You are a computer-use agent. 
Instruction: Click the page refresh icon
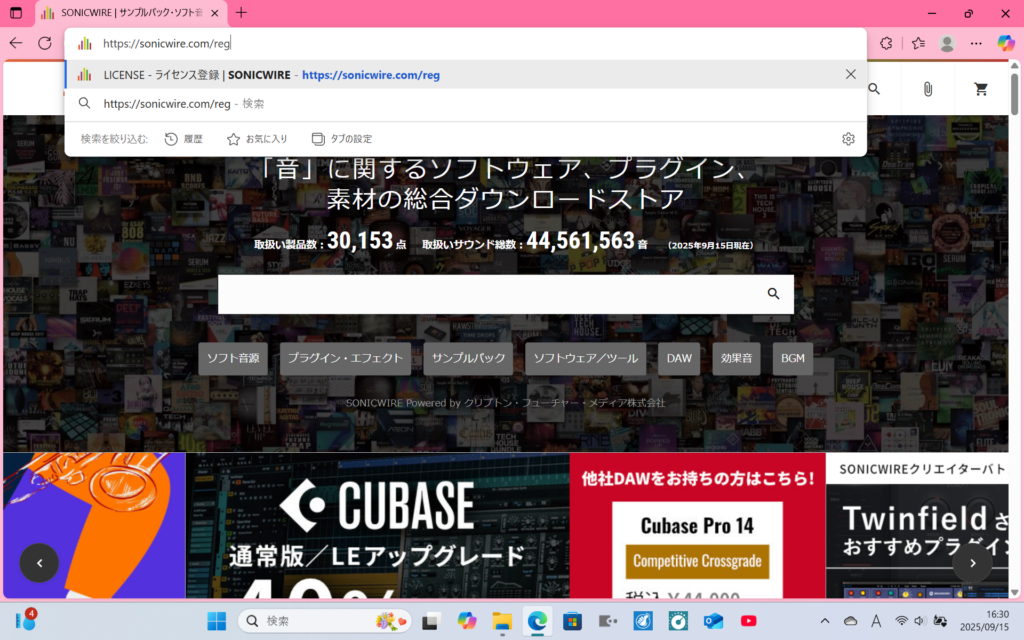[x=45, y=43]
